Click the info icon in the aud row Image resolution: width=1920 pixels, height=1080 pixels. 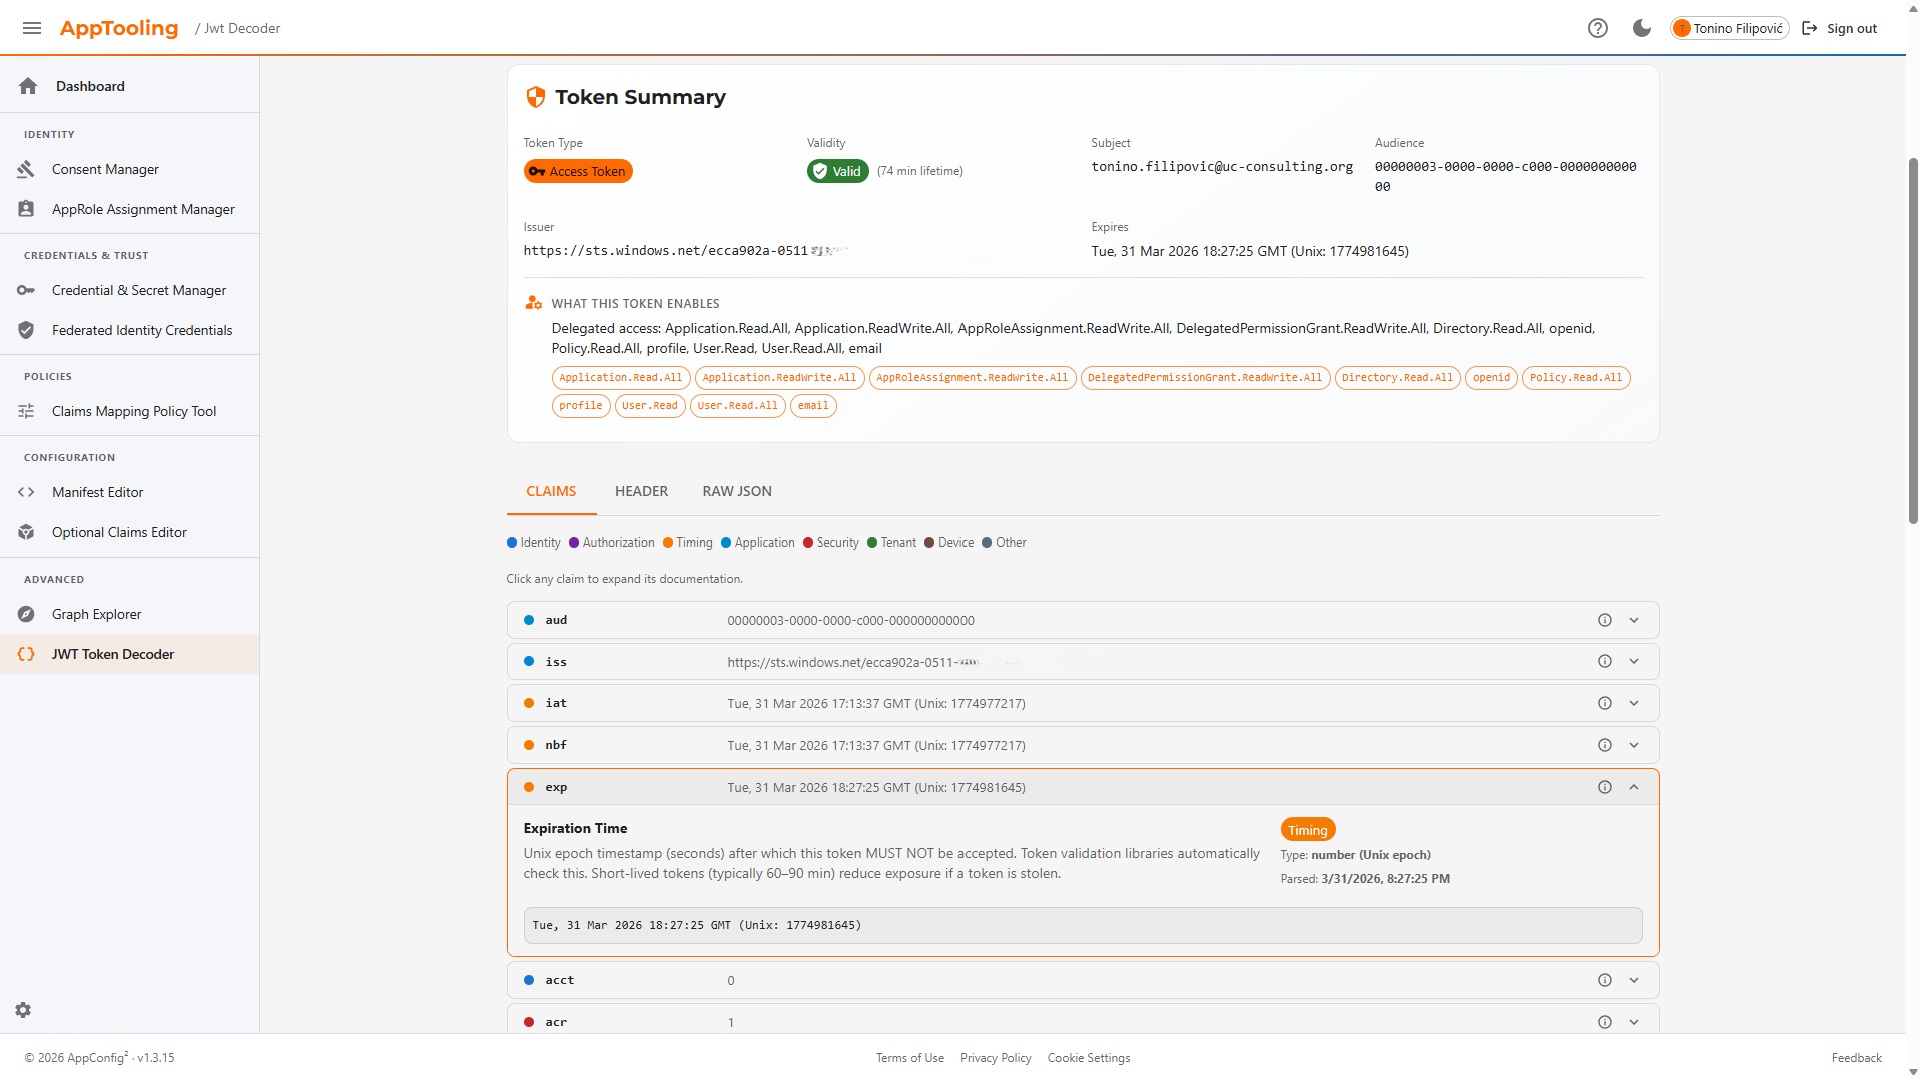tap(1605, 620)
